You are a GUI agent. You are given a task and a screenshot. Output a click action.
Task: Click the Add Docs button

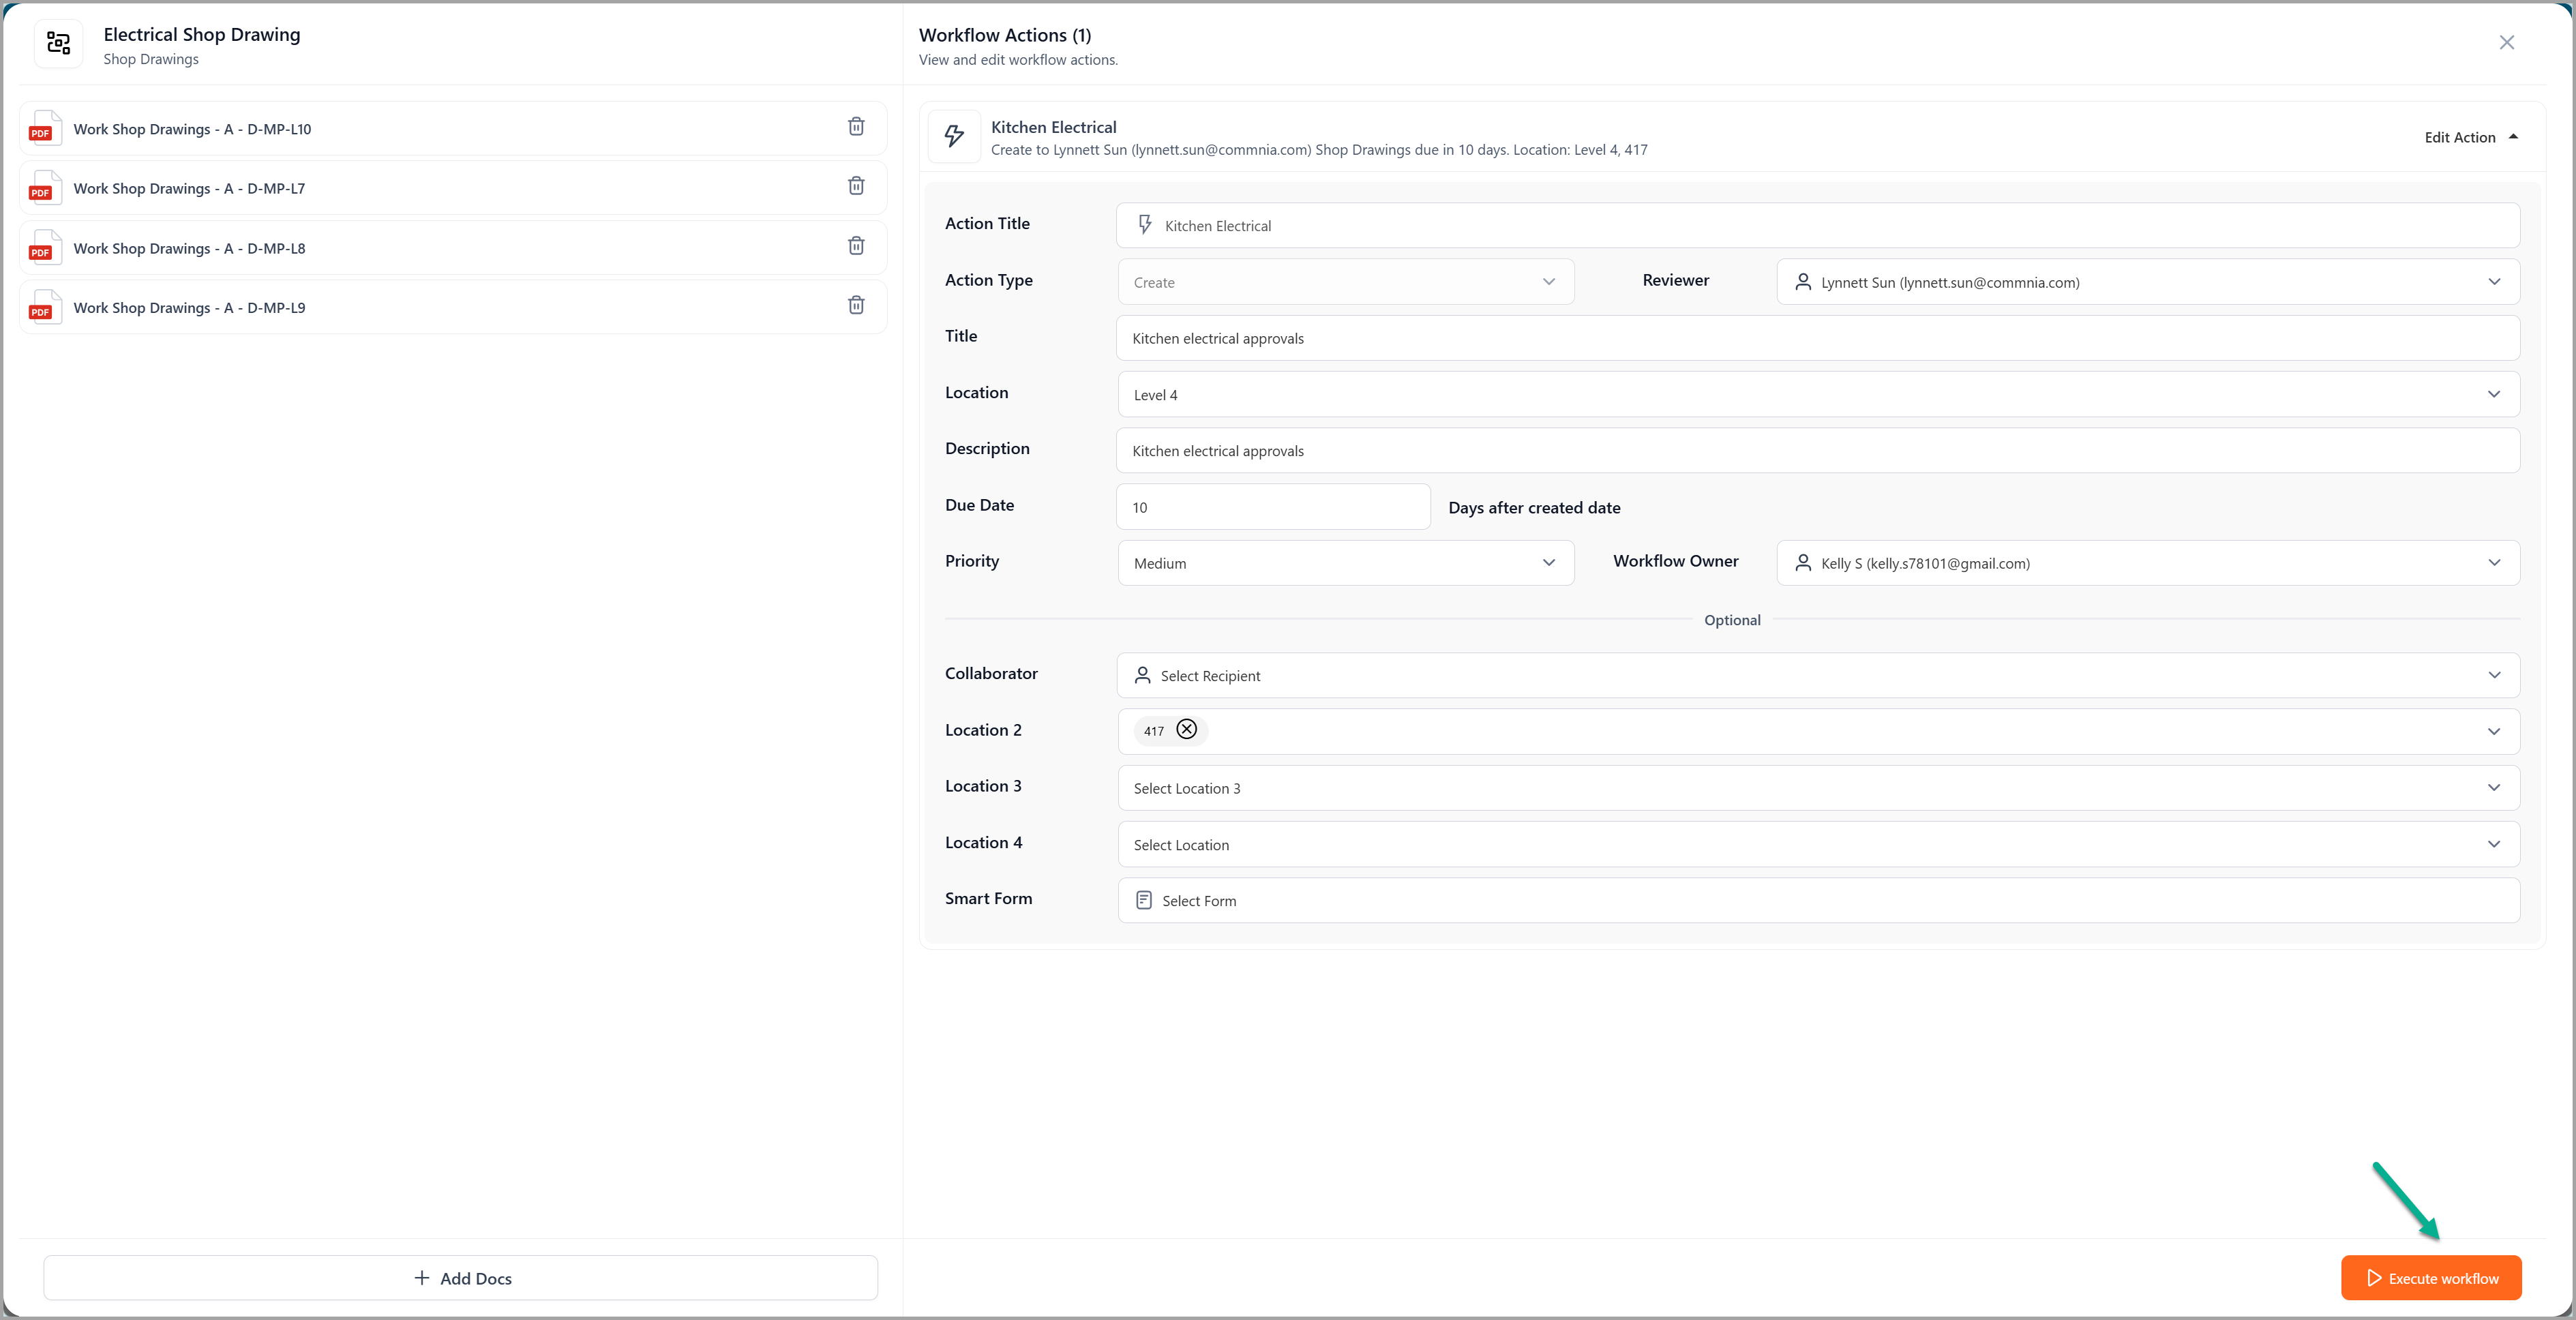click(x=461, y=1278)
